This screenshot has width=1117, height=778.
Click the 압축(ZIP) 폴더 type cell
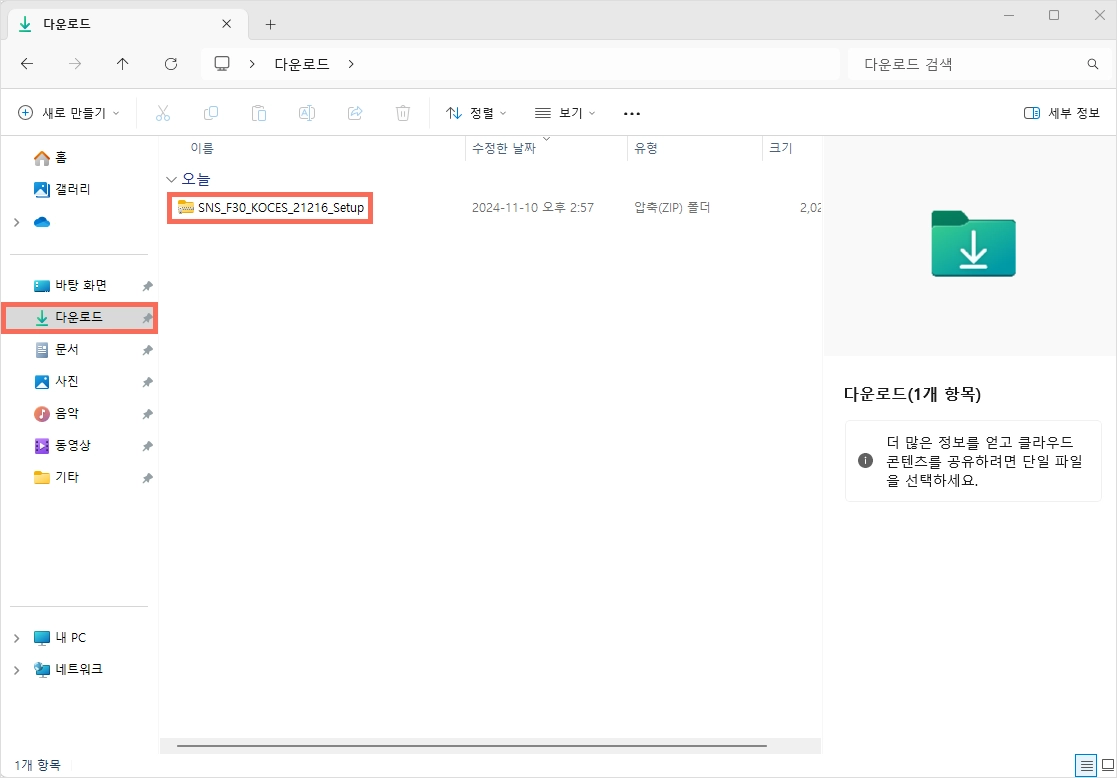(672, 208)
